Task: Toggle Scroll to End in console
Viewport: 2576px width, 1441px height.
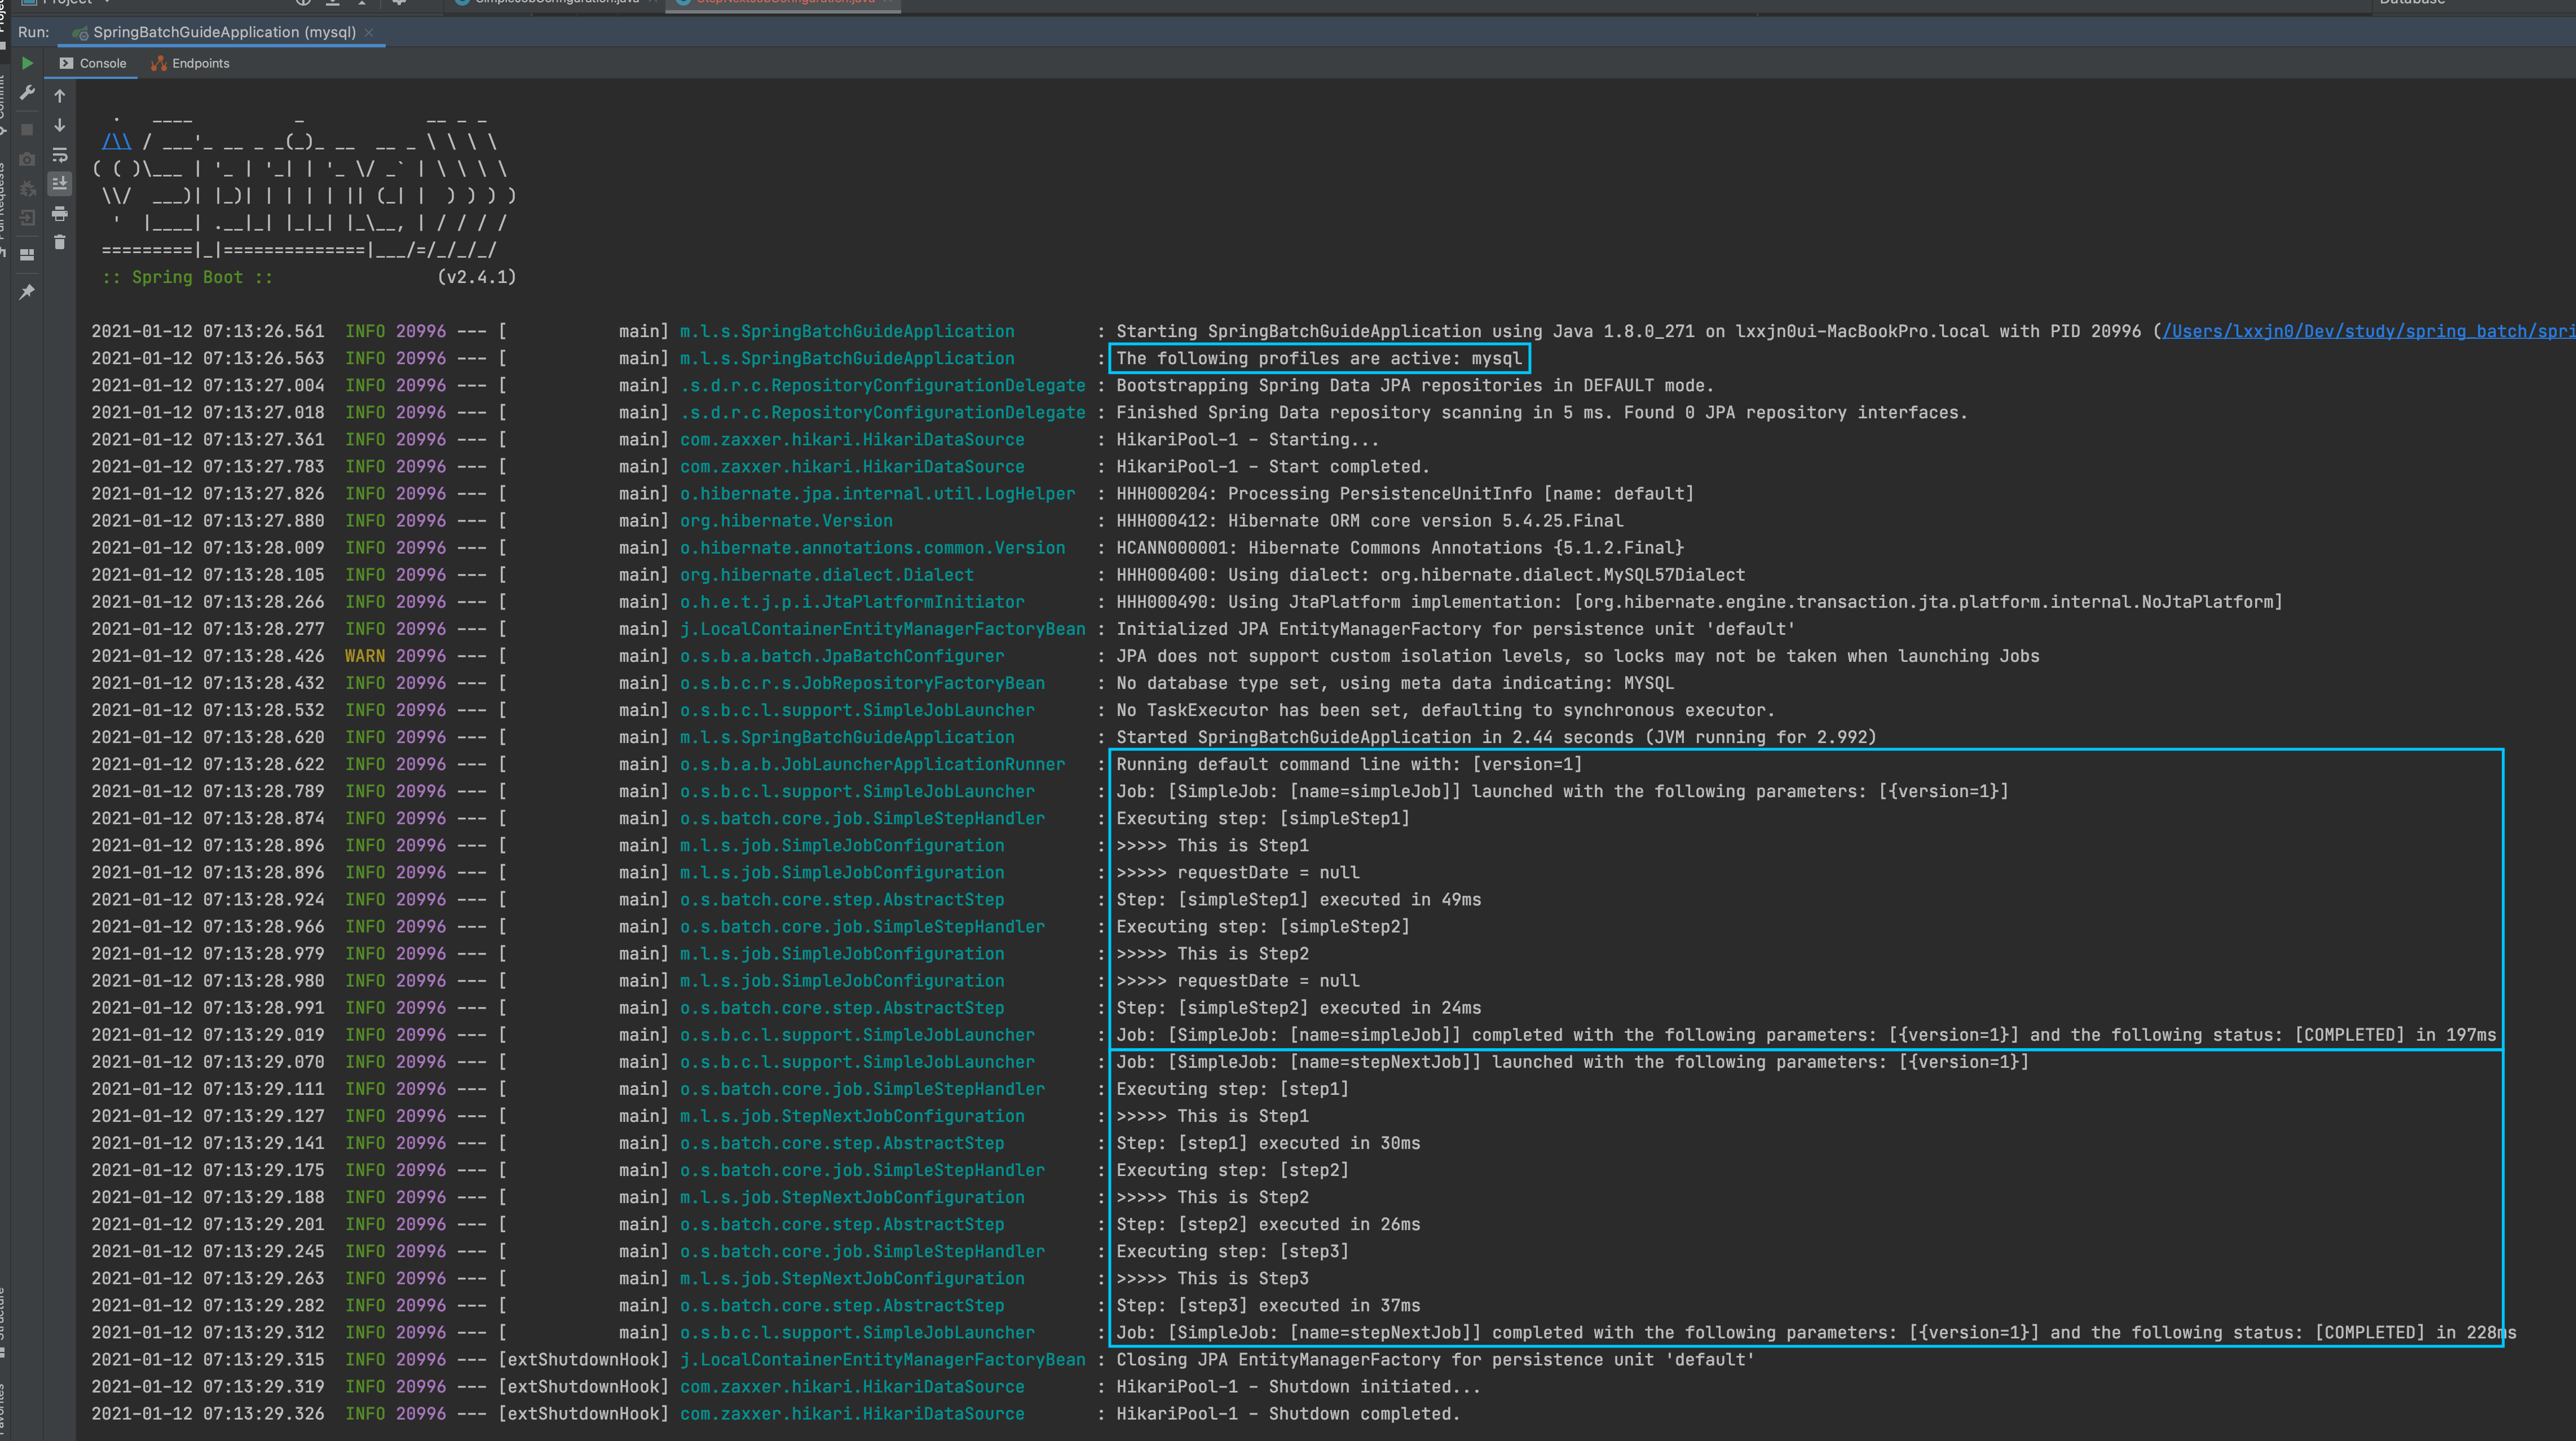Action: (x=60, y=183)
